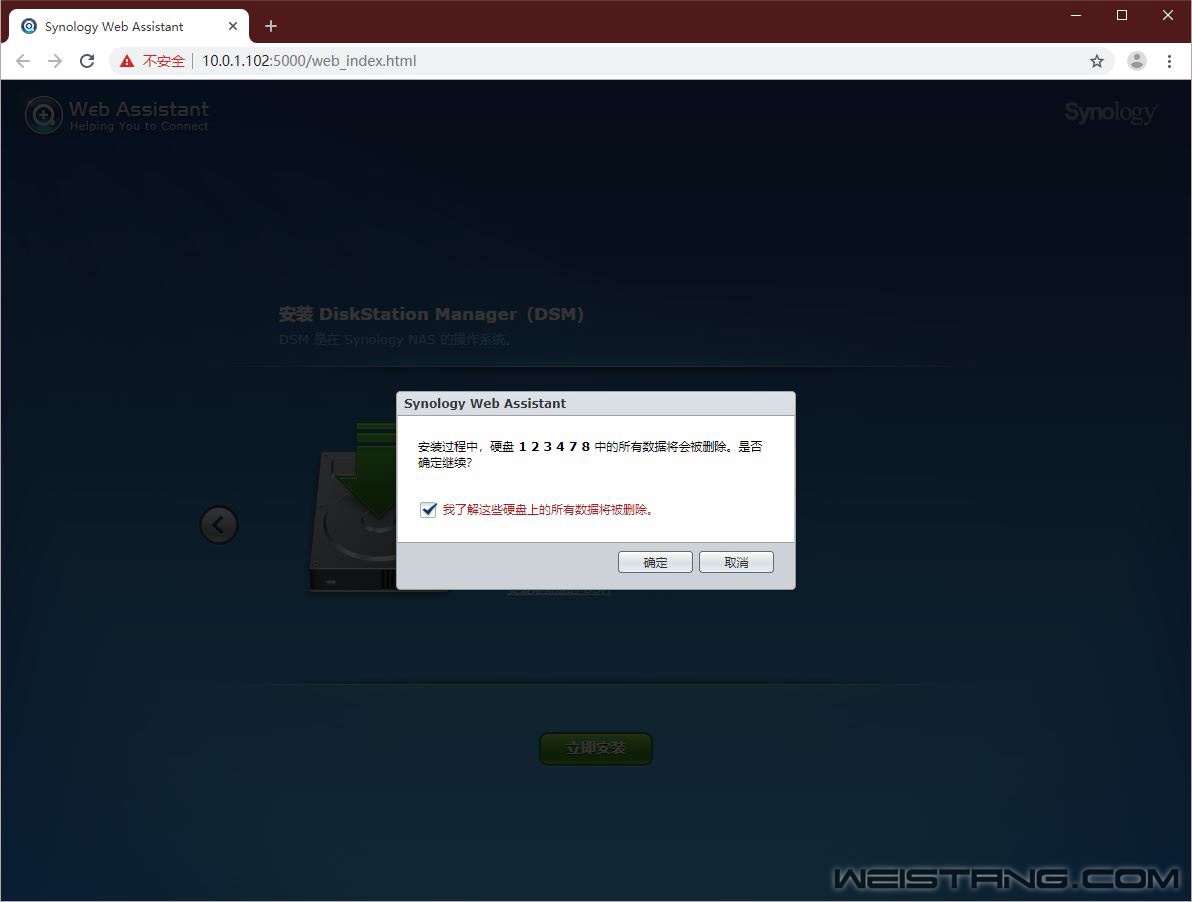The width and height of the screenshot is (1192, 902).
Task: Click the 立即安装 install button
Action: 596,748
